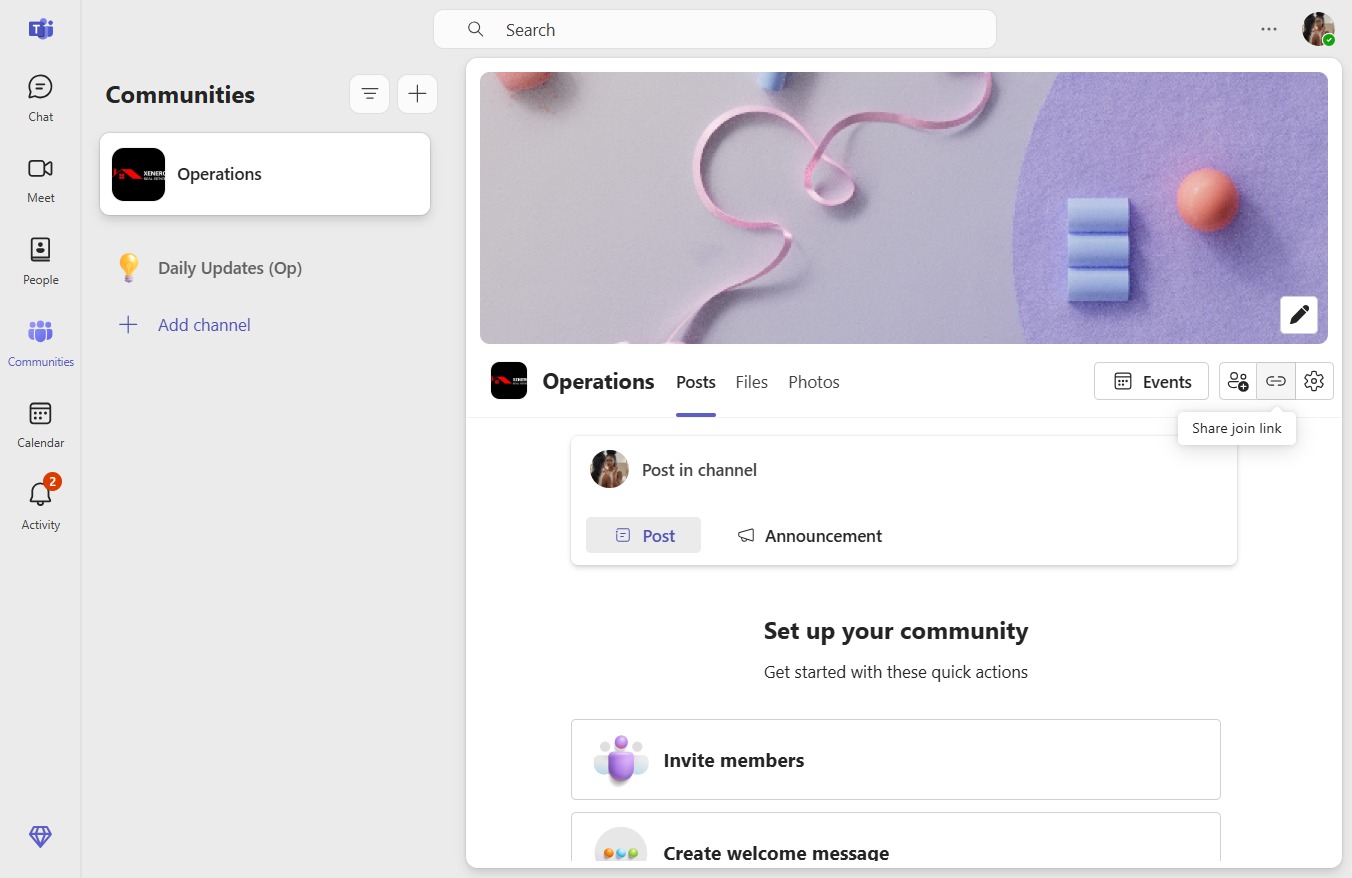Viewport: 1352px width, 878px height.
Task: Click the Share join link icon
Action: [x=1276, y=381]
